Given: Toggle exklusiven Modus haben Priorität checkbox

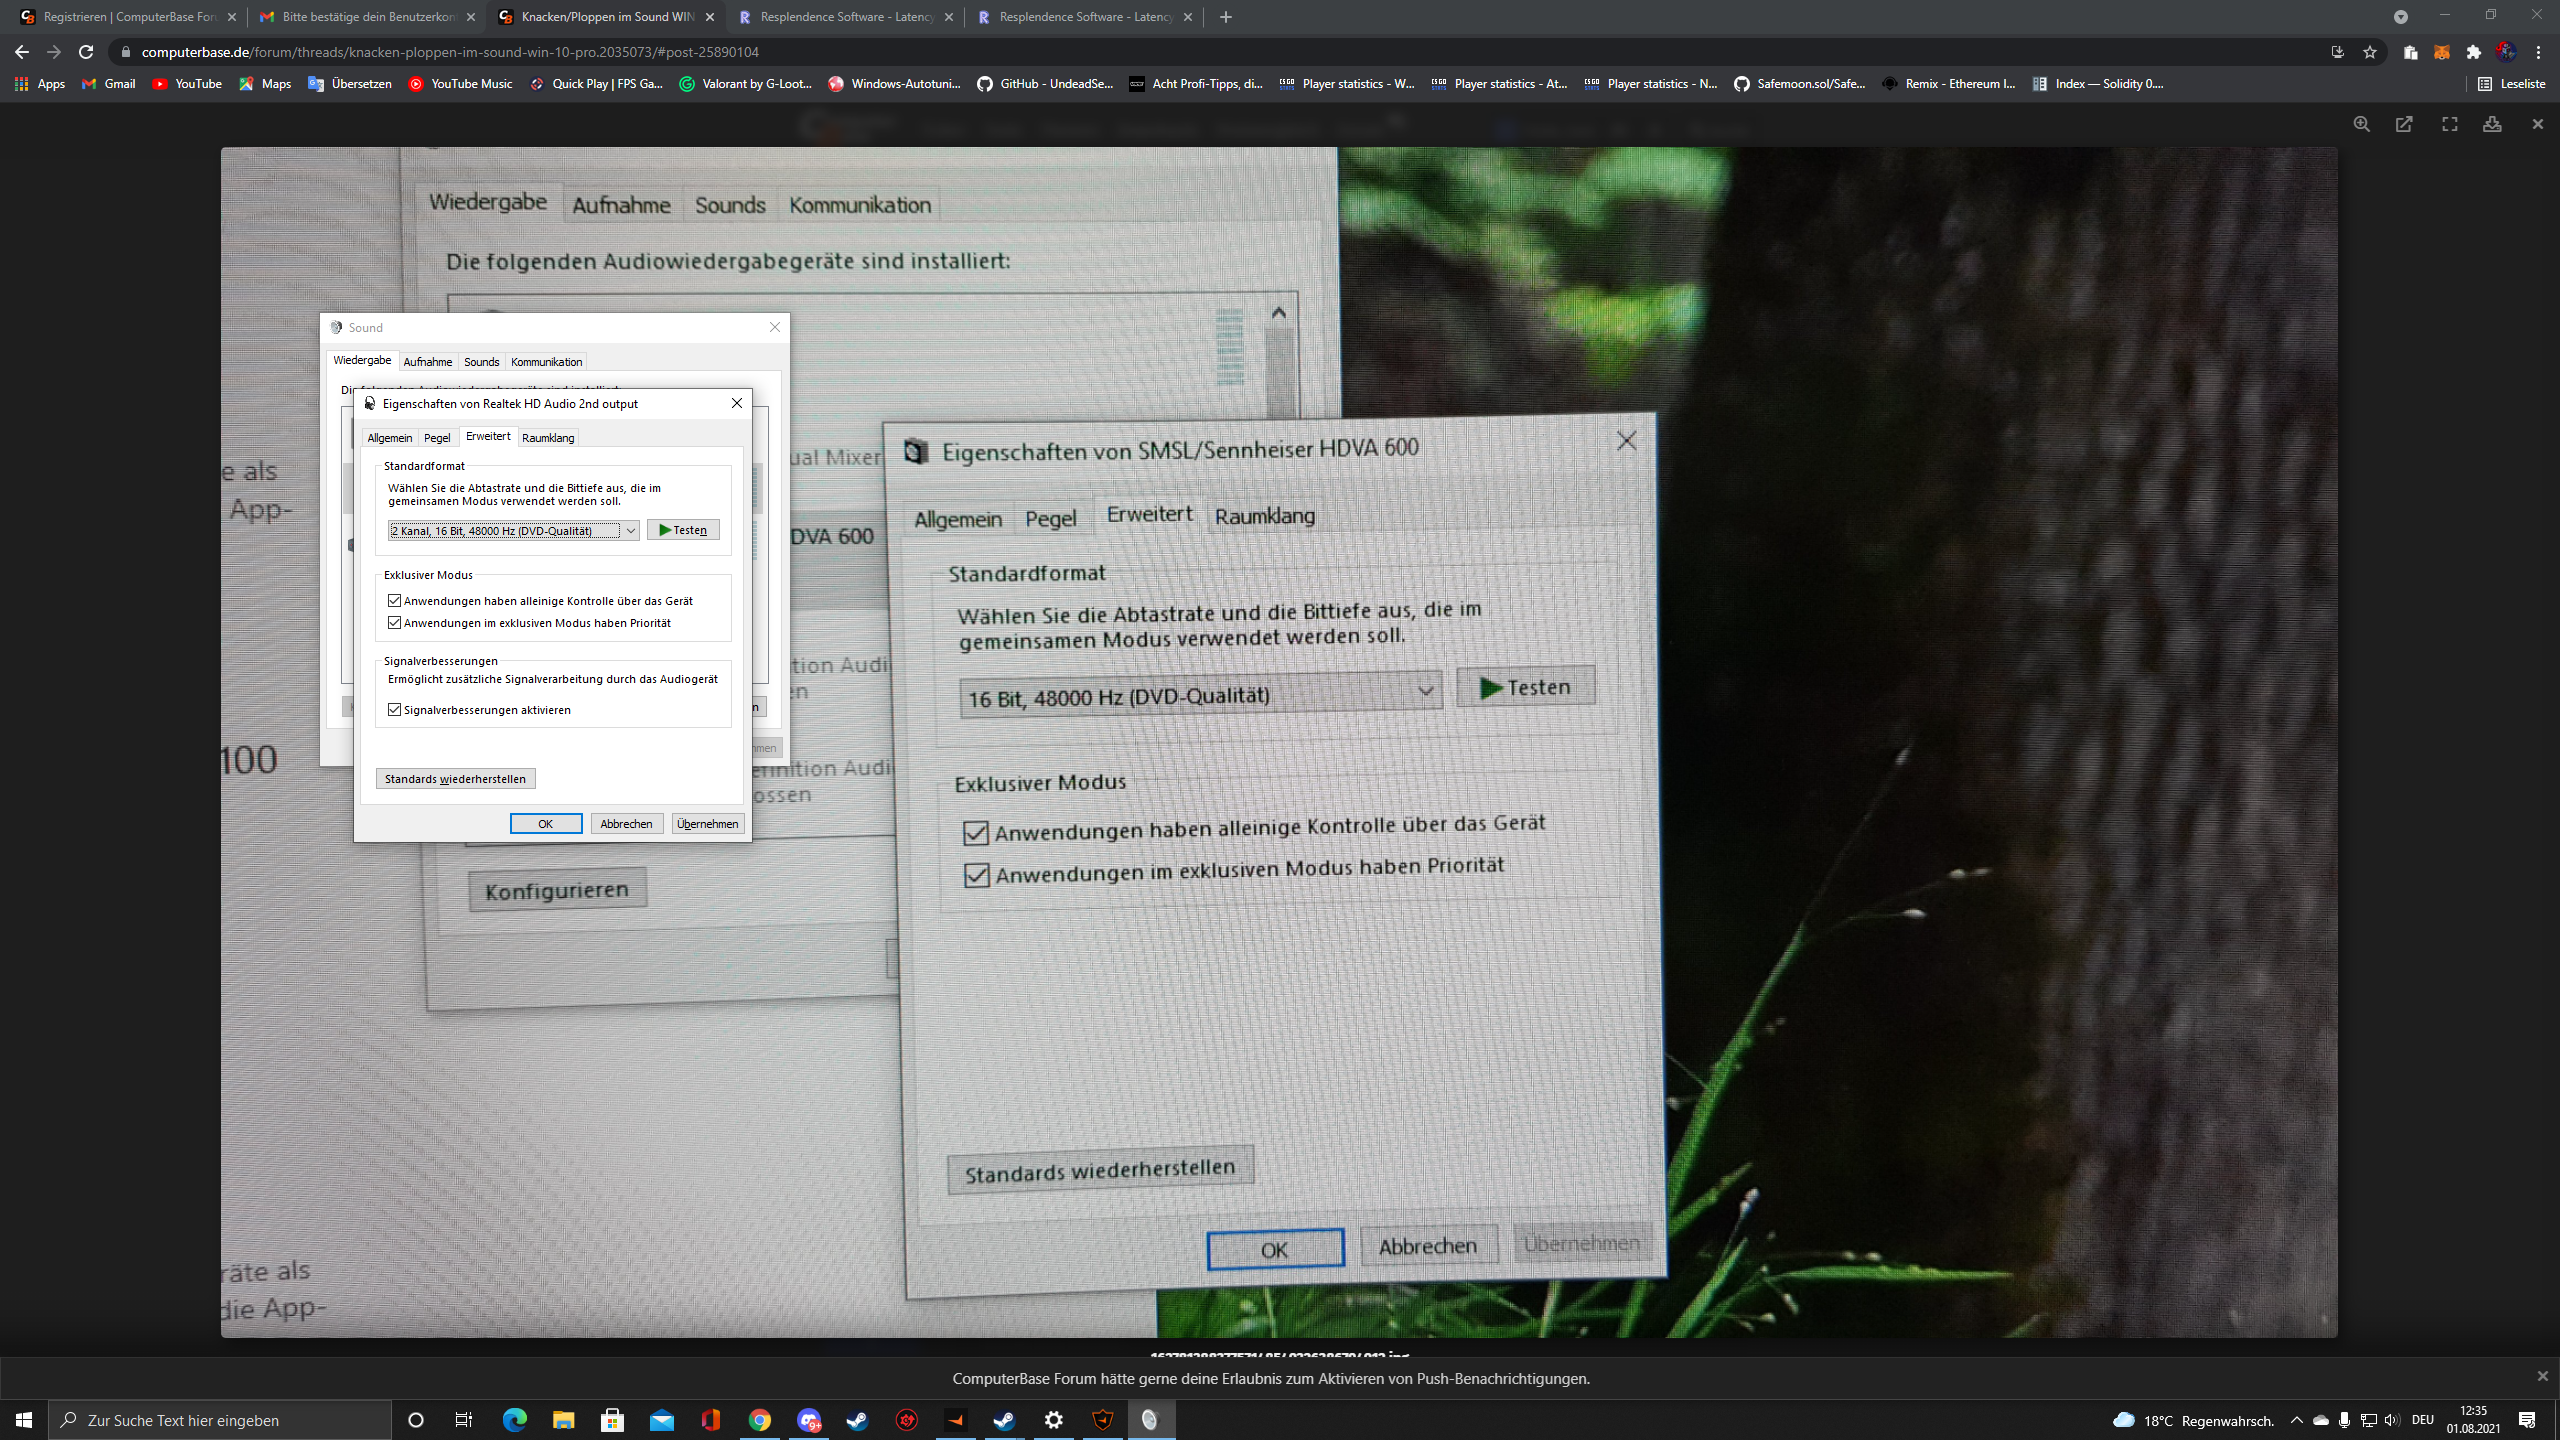Looking at the screenshot, I should (x=395, y=623).
